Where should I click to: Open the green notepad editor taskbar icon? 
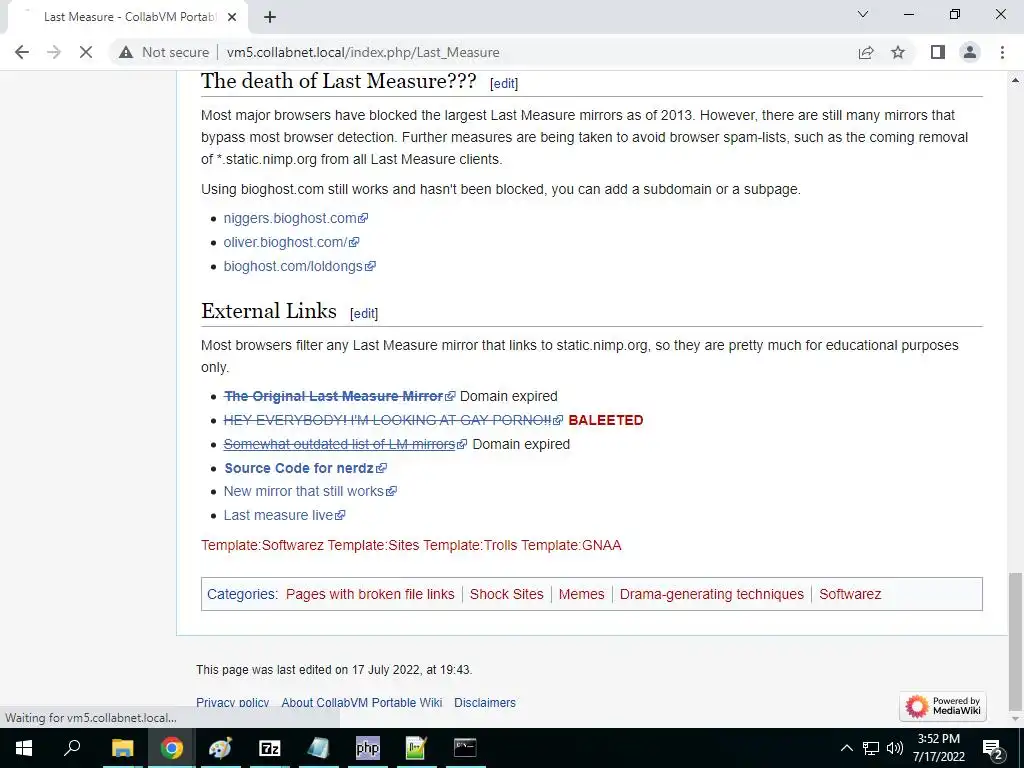tap(416, 748)
